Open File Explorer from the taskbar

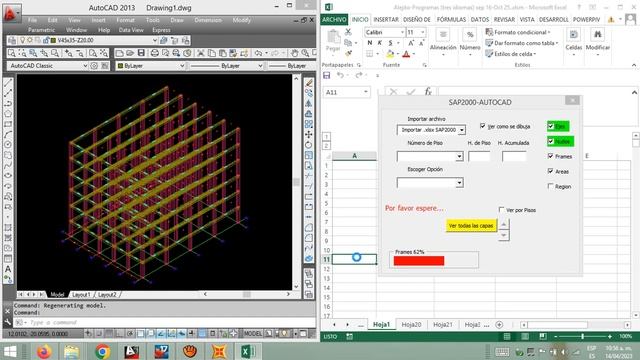(x=71, y=351)
